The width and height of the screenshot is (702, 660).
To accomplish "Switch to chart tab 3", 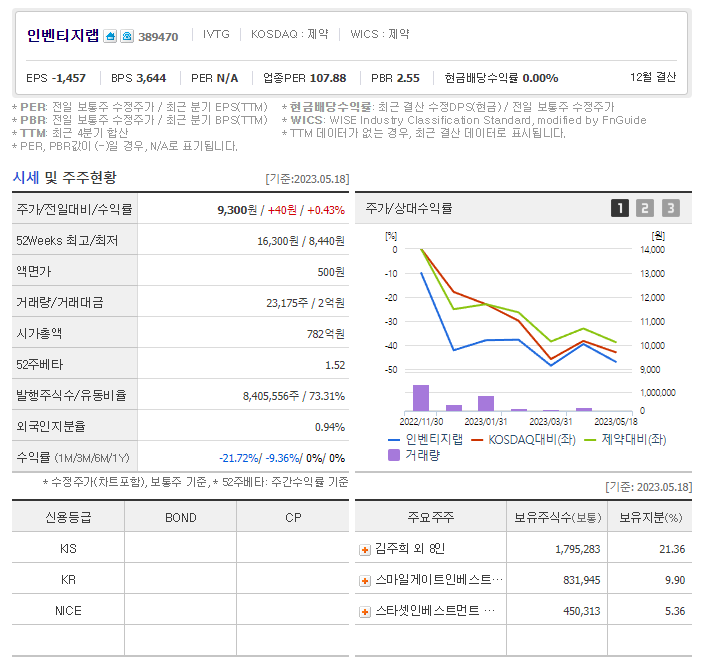I will click(x=671, y=208).
